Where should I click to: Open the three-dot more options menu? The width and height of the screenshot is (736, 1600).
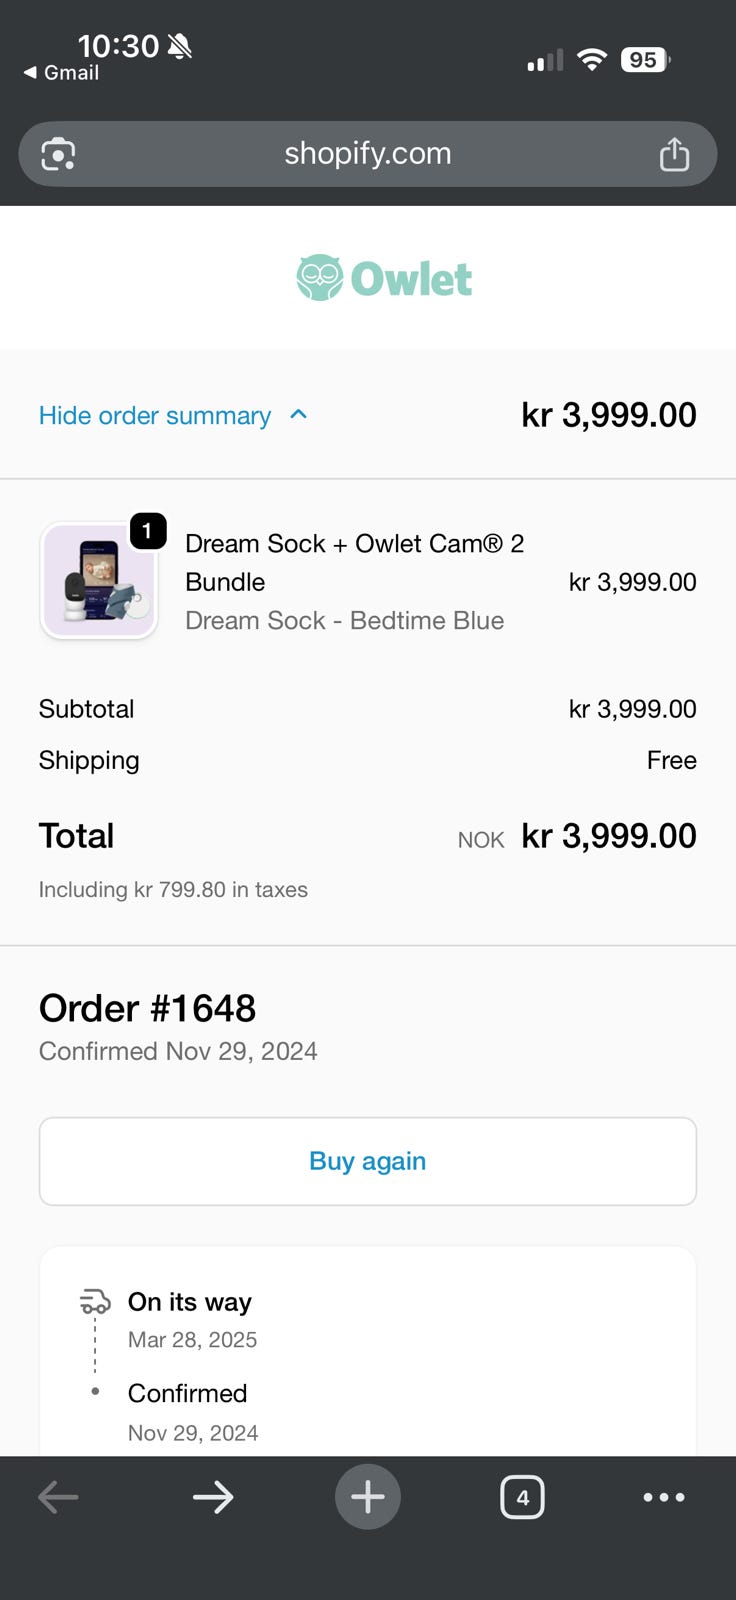[x=664, y=1497]
